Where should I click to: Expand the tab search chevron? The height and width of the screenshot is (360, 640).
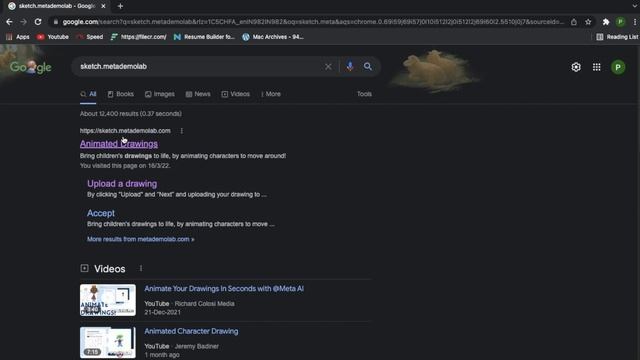(x=634, y=6)
